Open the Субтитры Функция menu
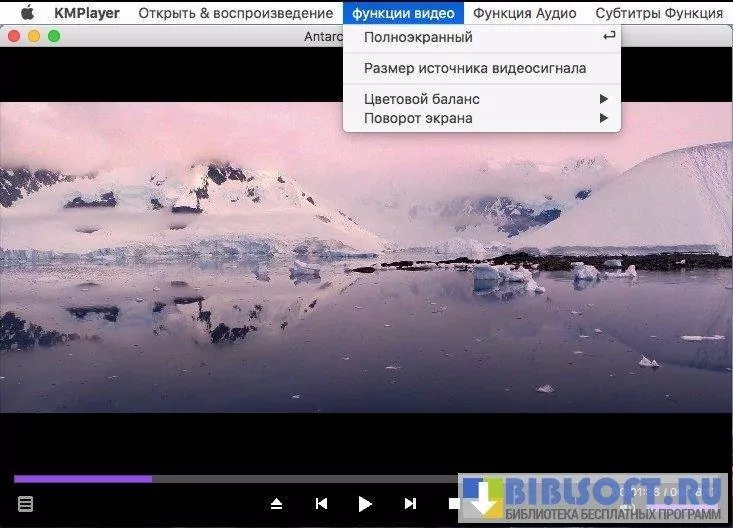Screen dimensions: 733x528 tap(658, 13)
